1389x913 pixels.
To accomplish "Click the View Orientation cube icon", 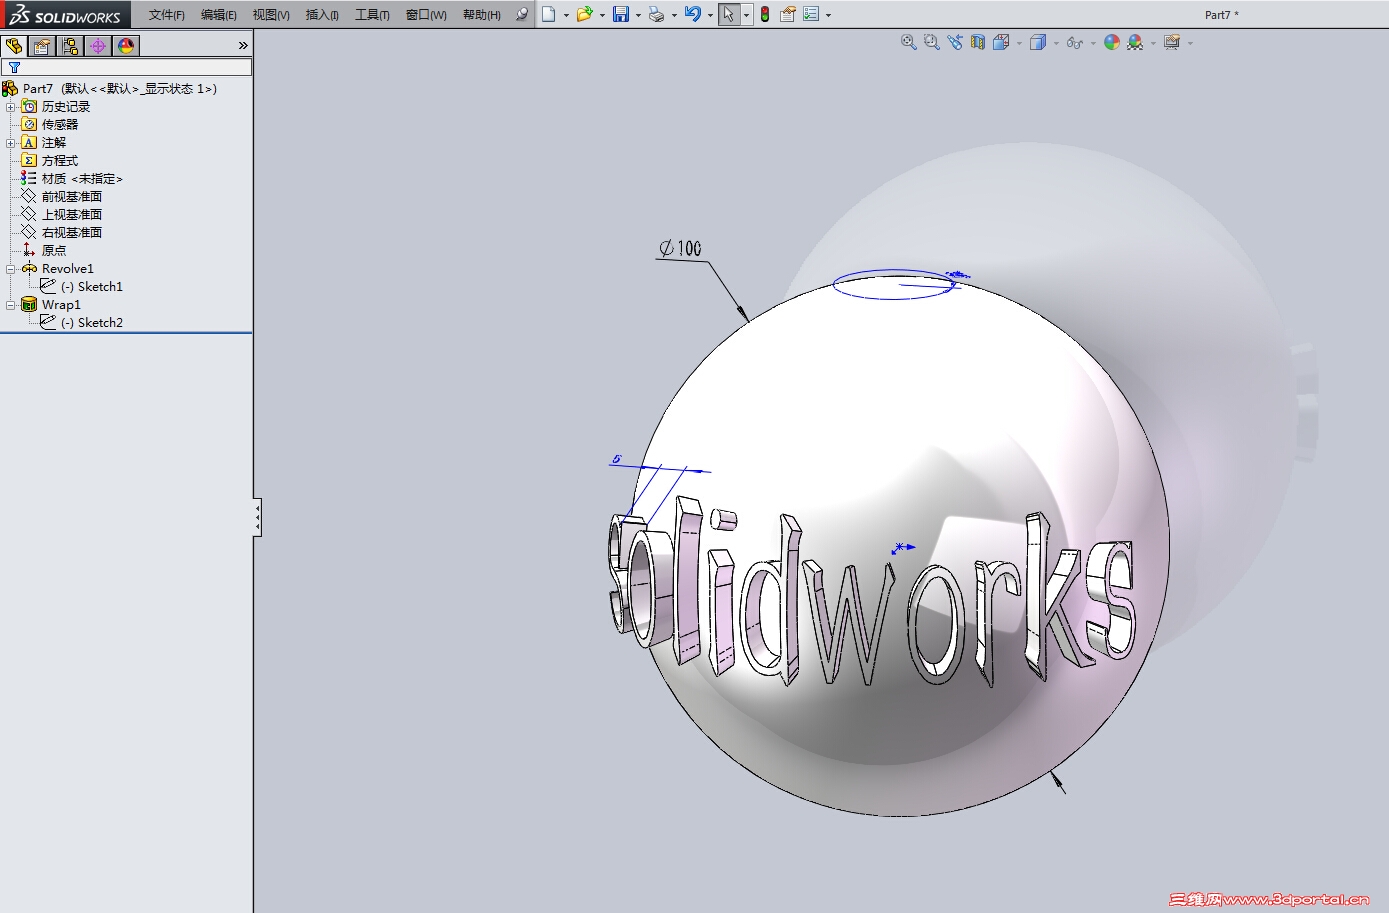I will [1001, 42].
